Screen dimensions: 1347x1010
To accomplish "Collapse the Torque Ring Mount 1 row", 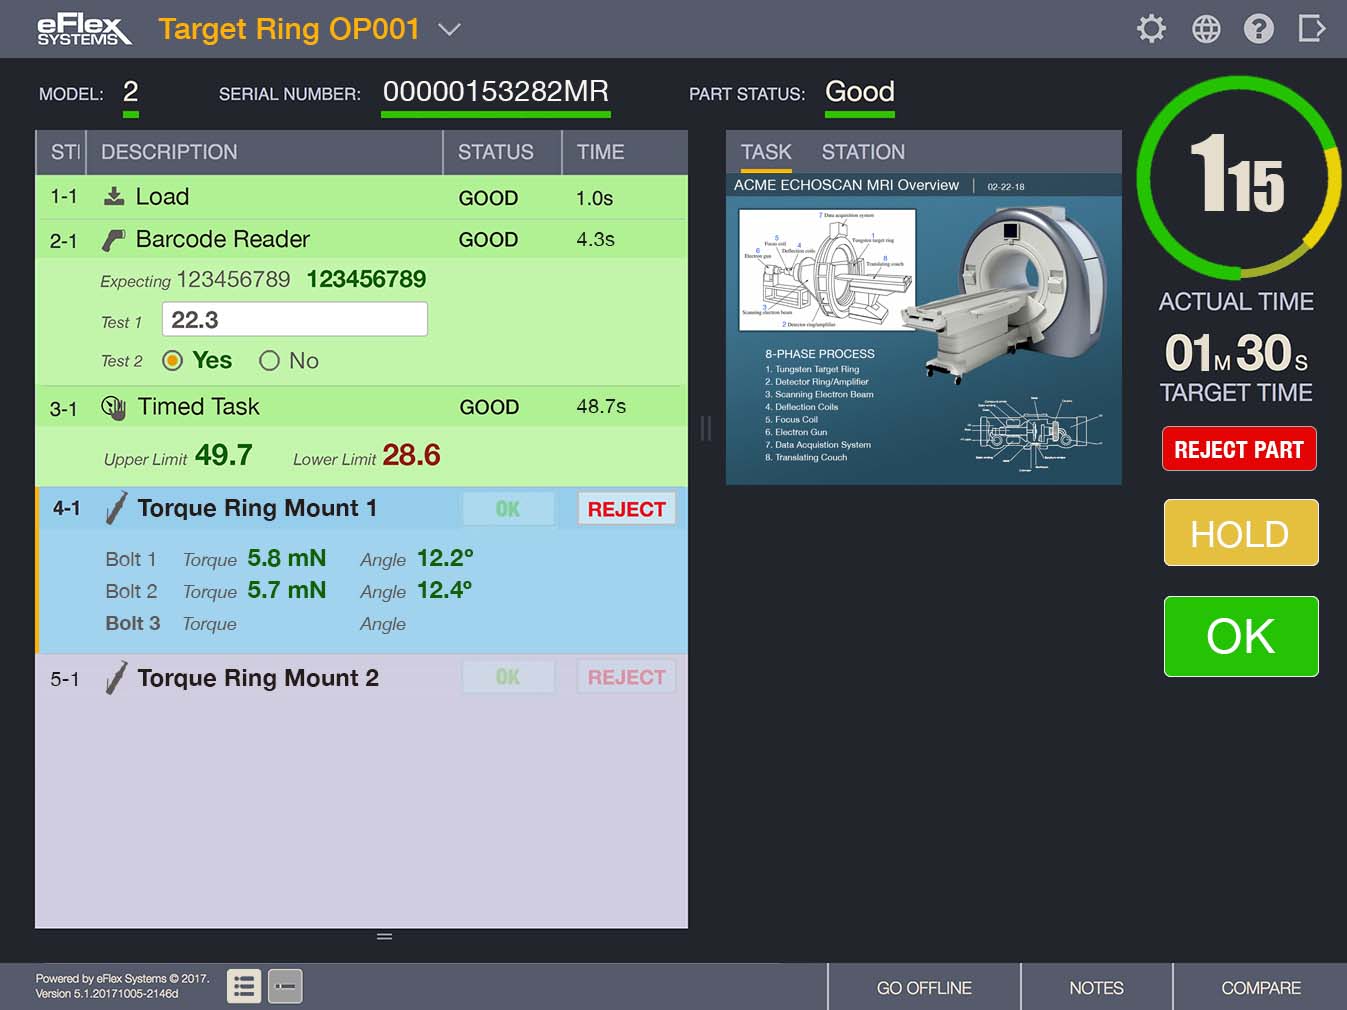I will coord(257,508).
